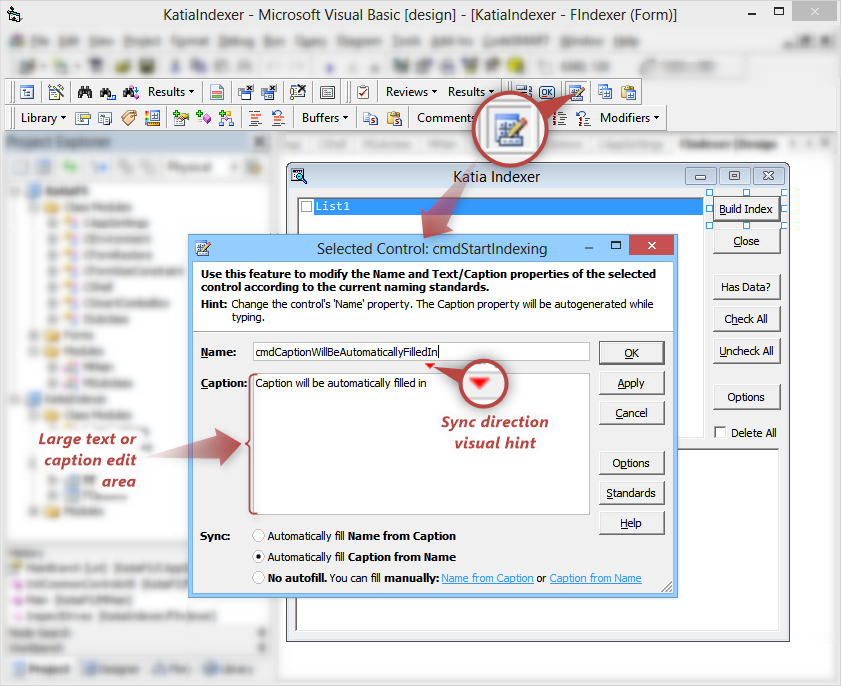The height and width of the screenshot is (686, 841).
Task: Click OK in the Selected Control dialog
Action: point(631,353)
